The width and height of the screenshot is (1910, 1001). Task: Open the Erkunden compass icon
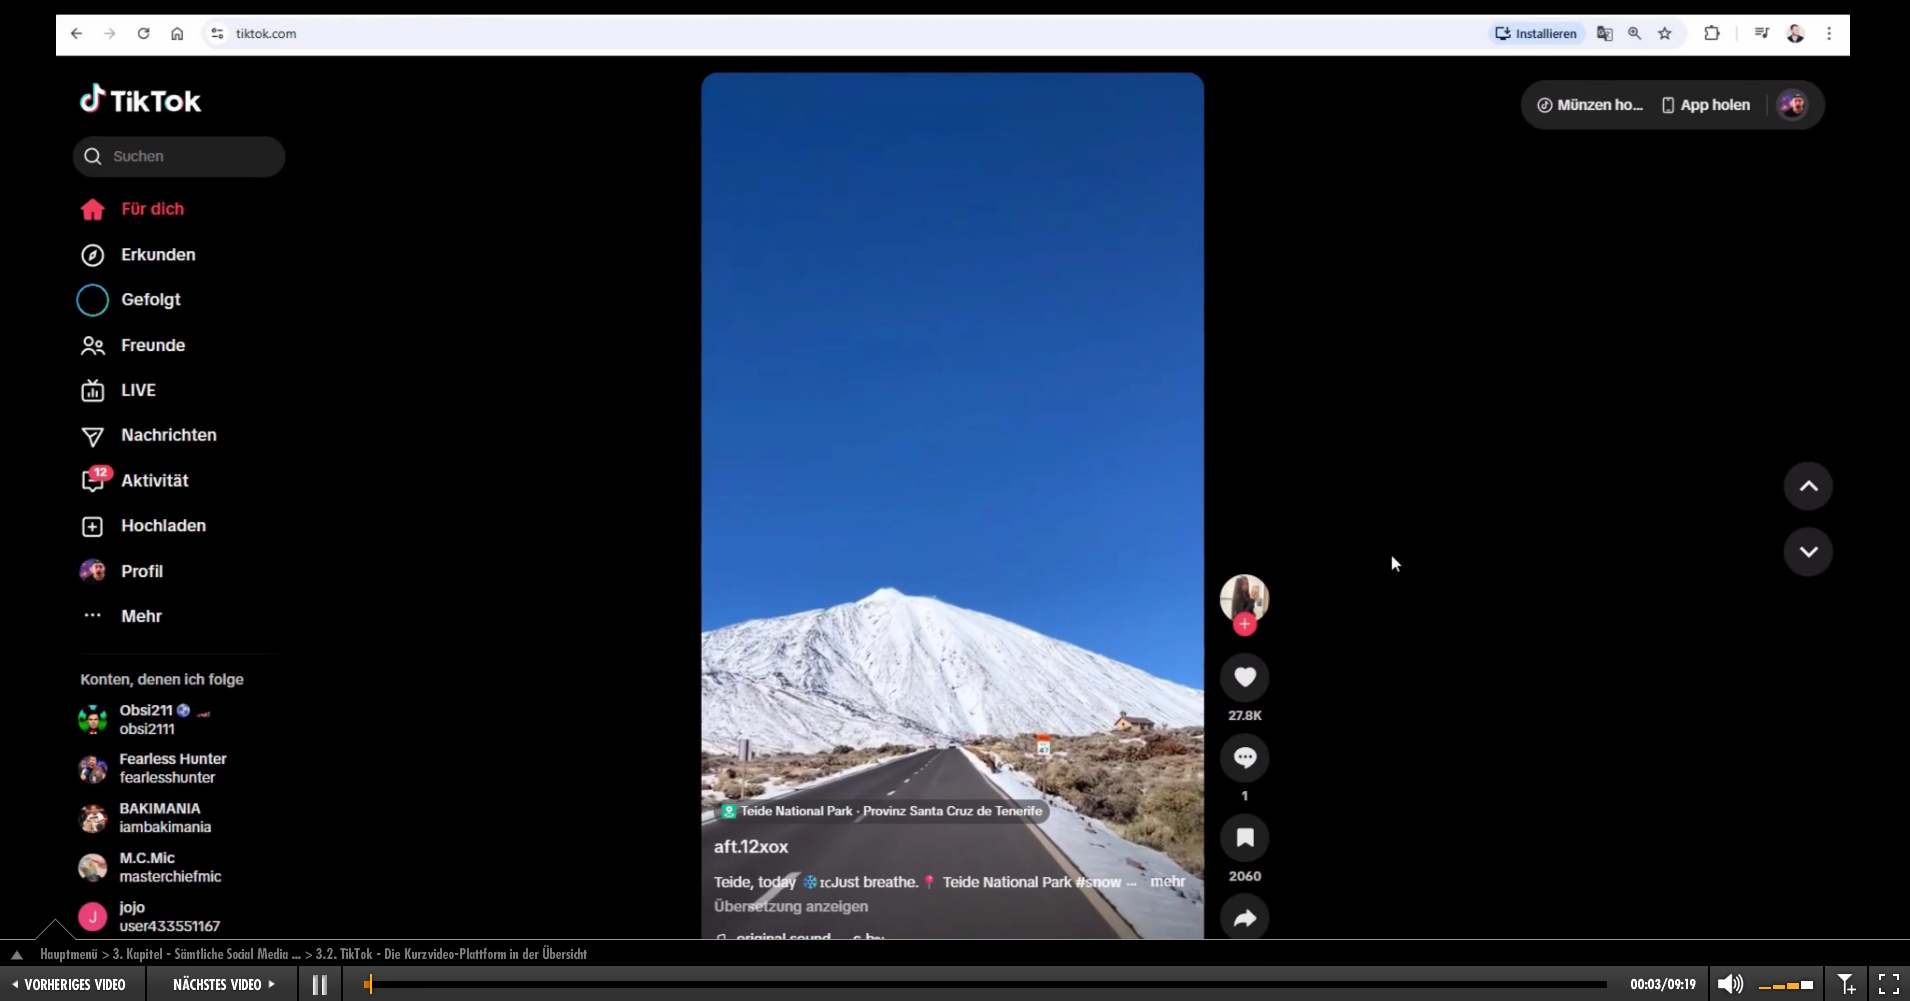click(x=93, y=255)
